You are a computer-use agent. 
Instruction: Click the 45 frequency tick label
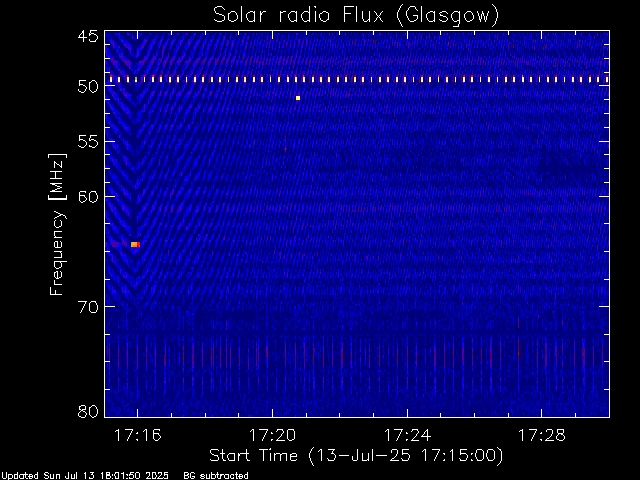click(88, 36)
